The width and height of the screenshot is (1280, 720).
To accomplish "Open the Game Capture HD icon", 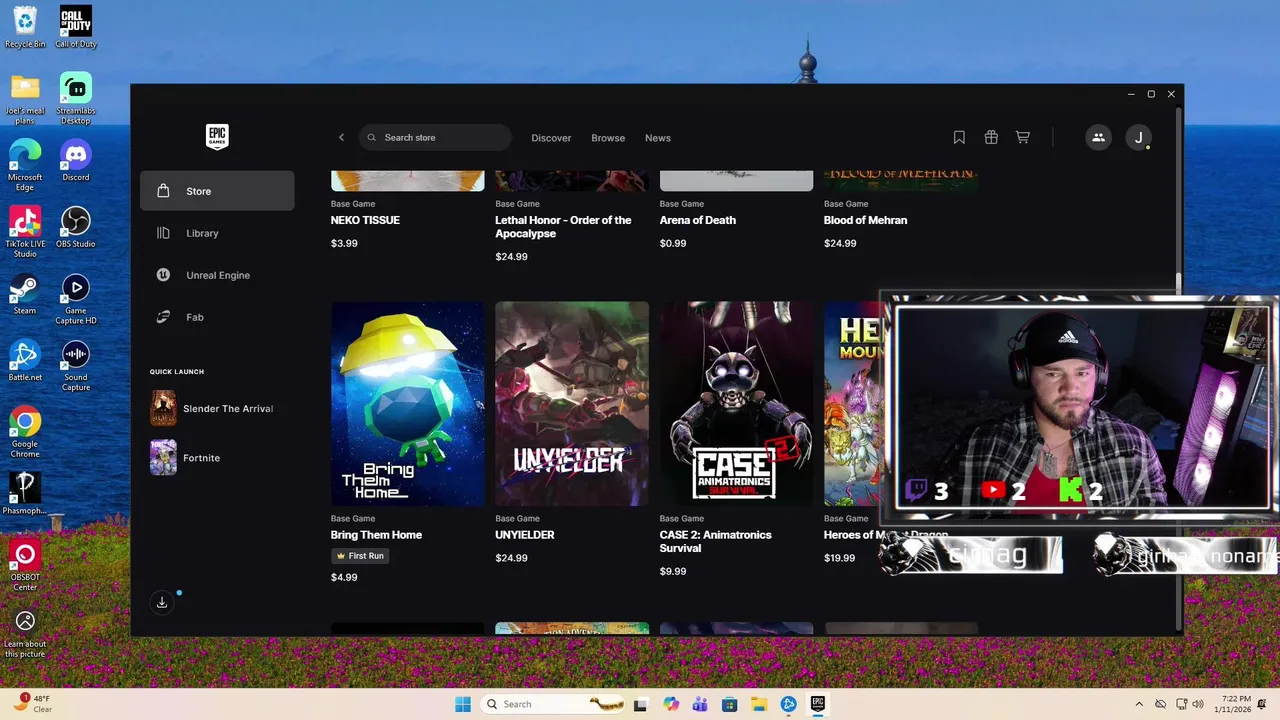I will [76, 299].
